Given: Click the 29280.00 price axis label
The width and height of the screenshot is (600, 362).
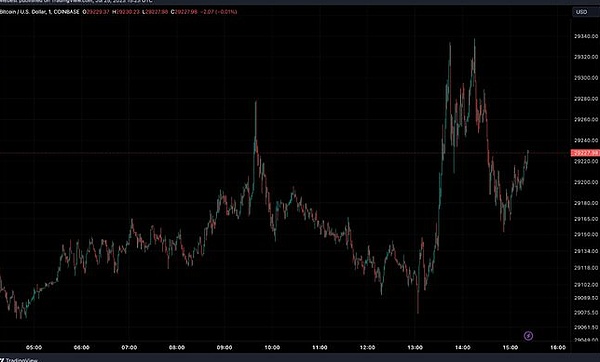Looking at the screenshot, I should pos(586,99).
